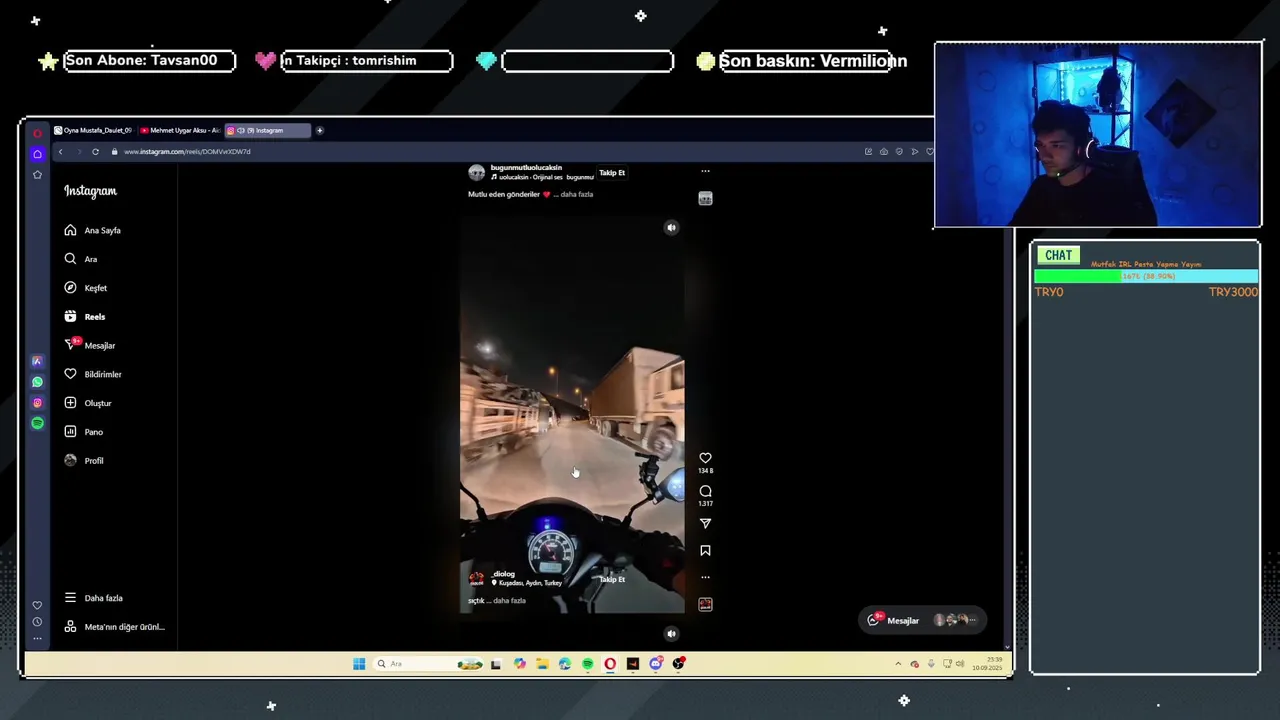Open audio thumbnail at reel bottom right

tap(705, 604)
